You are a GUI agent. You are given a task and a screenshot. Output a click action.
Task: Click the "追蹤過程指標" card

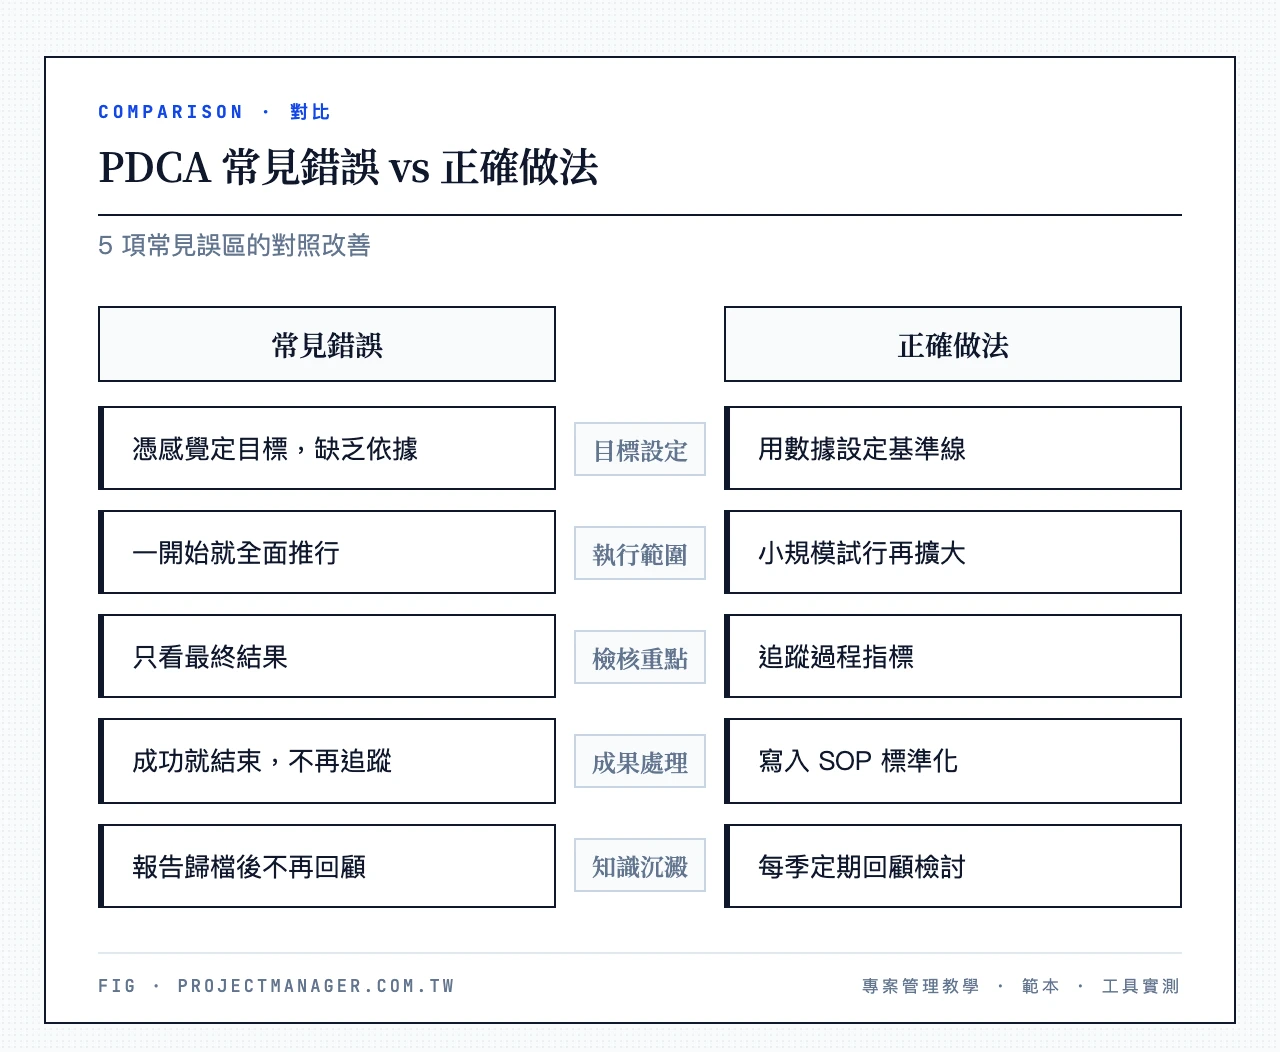pyautogui.click(x=953, y=656)
